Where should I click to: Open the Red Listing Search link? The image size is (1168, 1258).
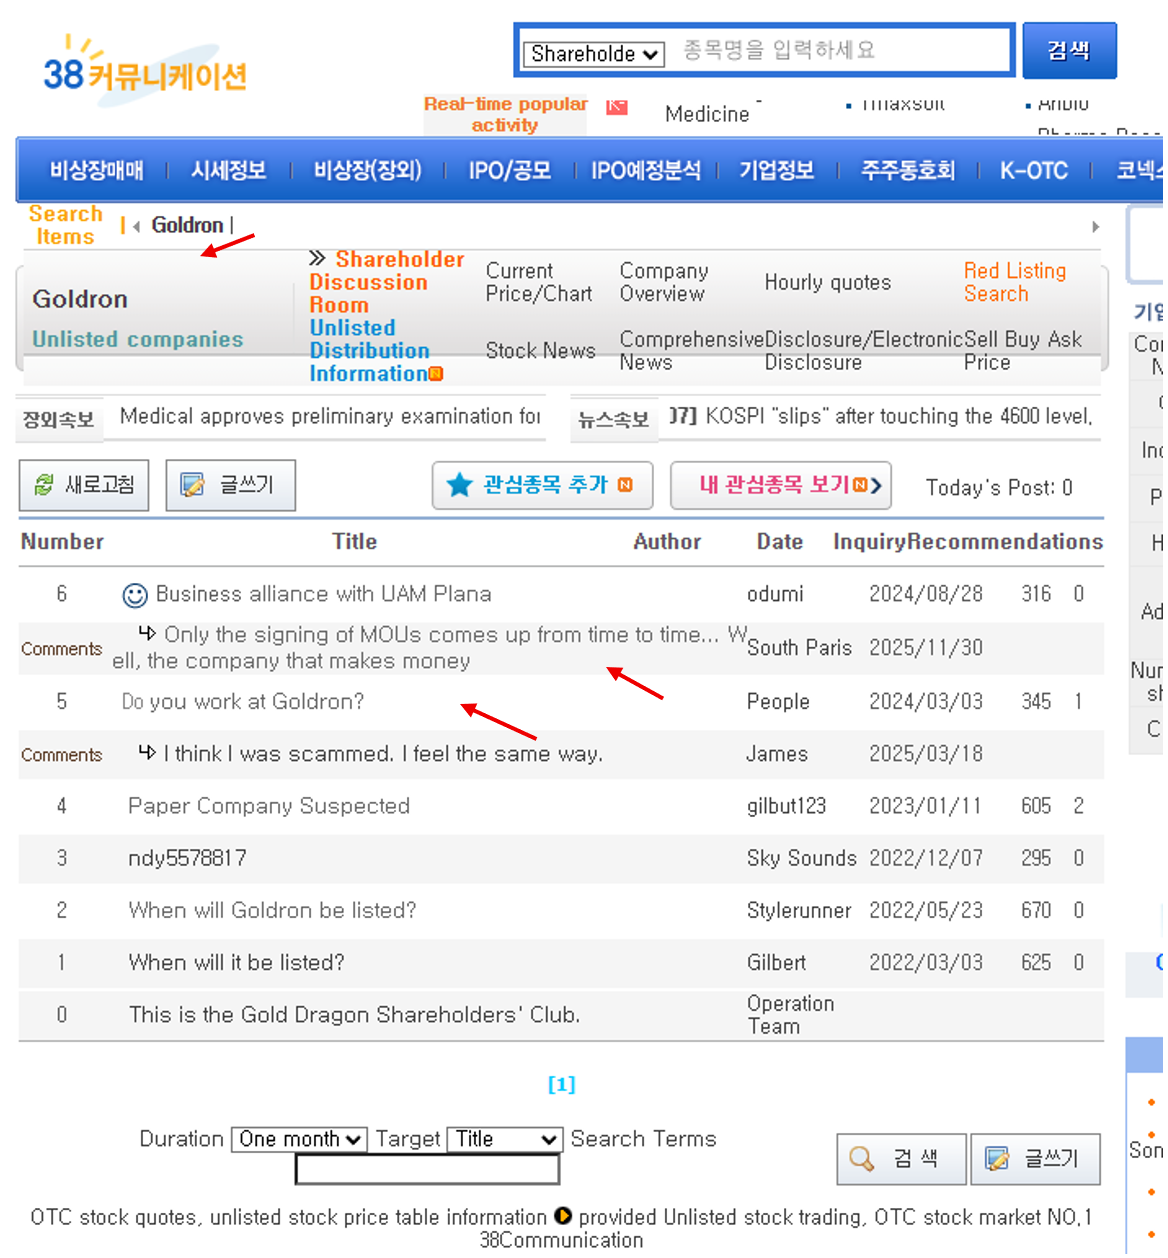1014,282
